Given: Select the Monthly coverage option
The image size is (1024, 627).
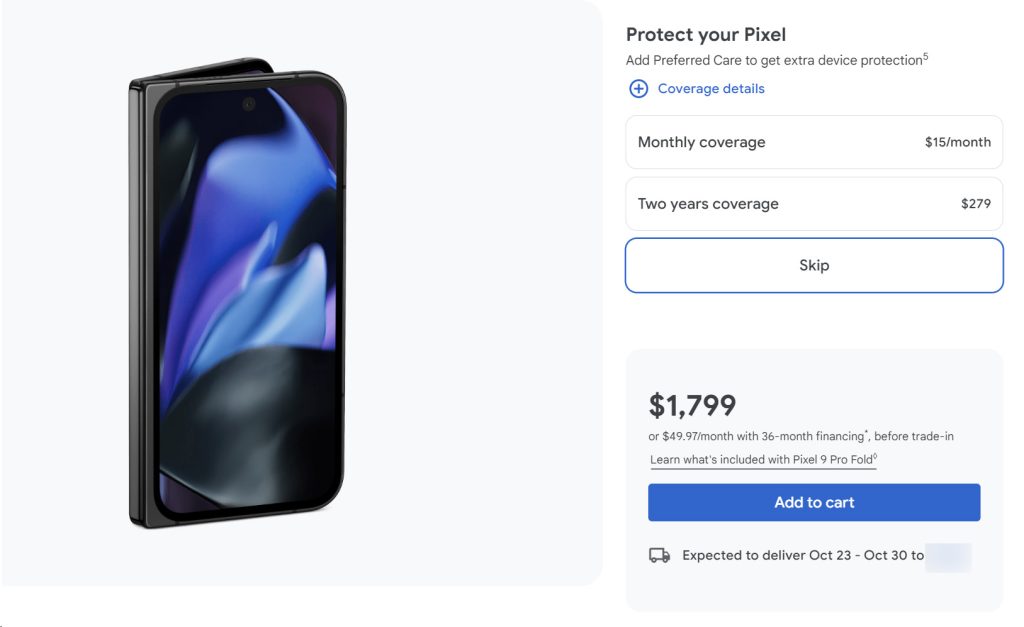Looking at the screenshot, I should coord(813,142).
